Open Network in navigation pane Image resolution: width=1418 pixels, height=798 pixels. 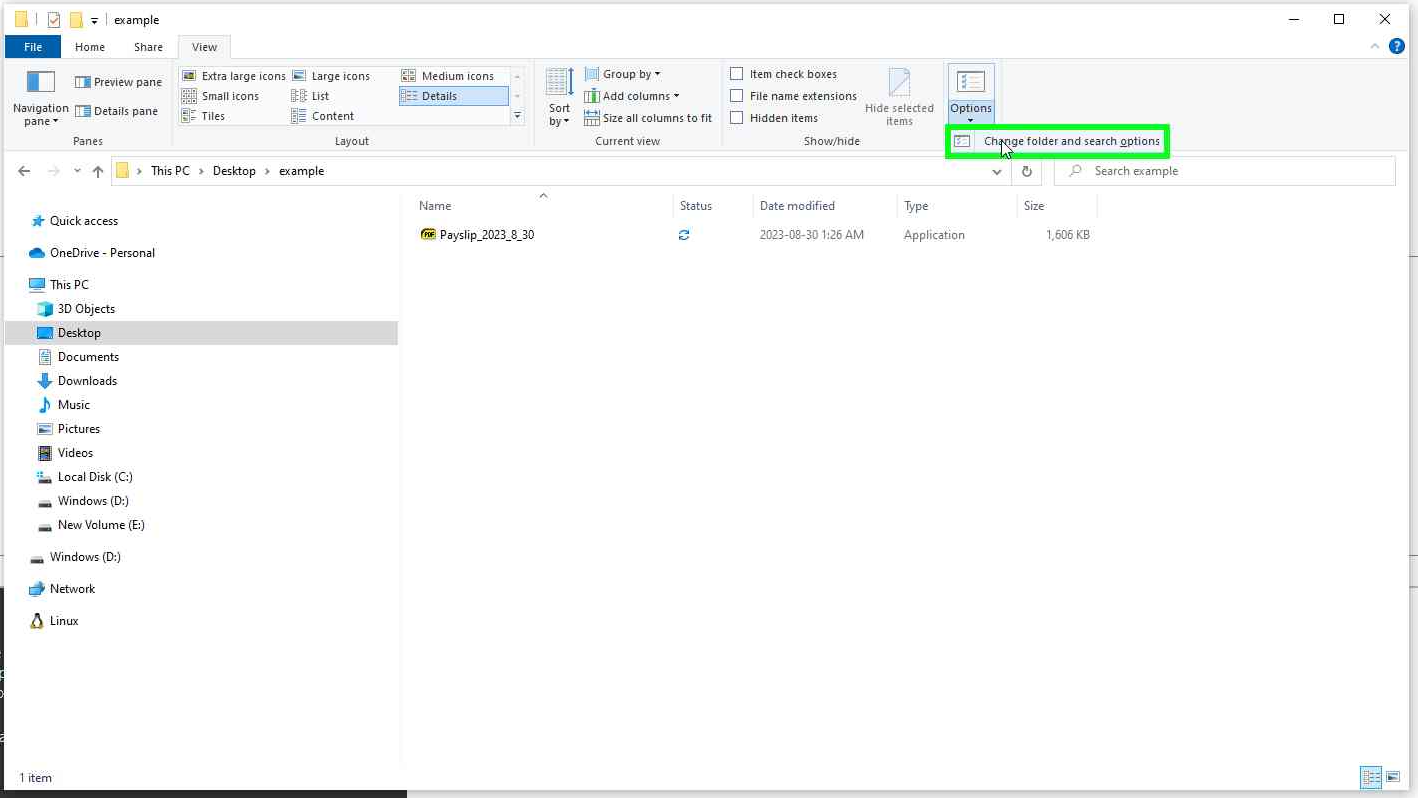pyautogui.click(x=72, y=589)
